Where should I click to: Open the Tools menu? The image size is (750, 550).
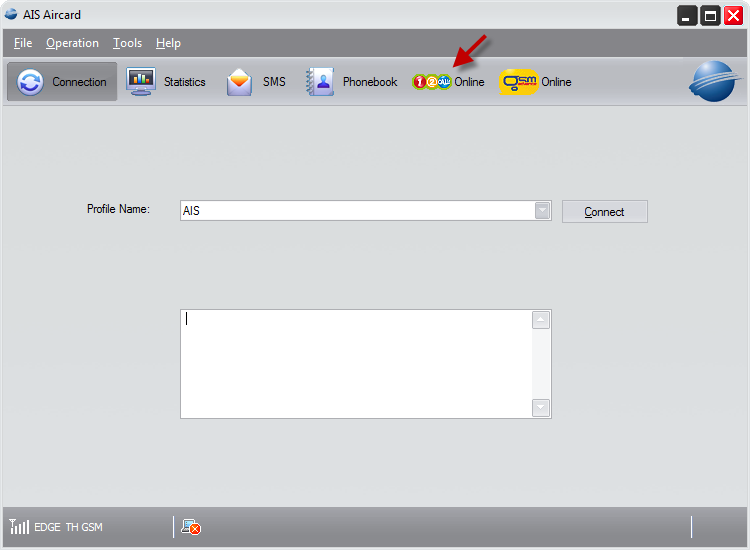pos(127,43)
